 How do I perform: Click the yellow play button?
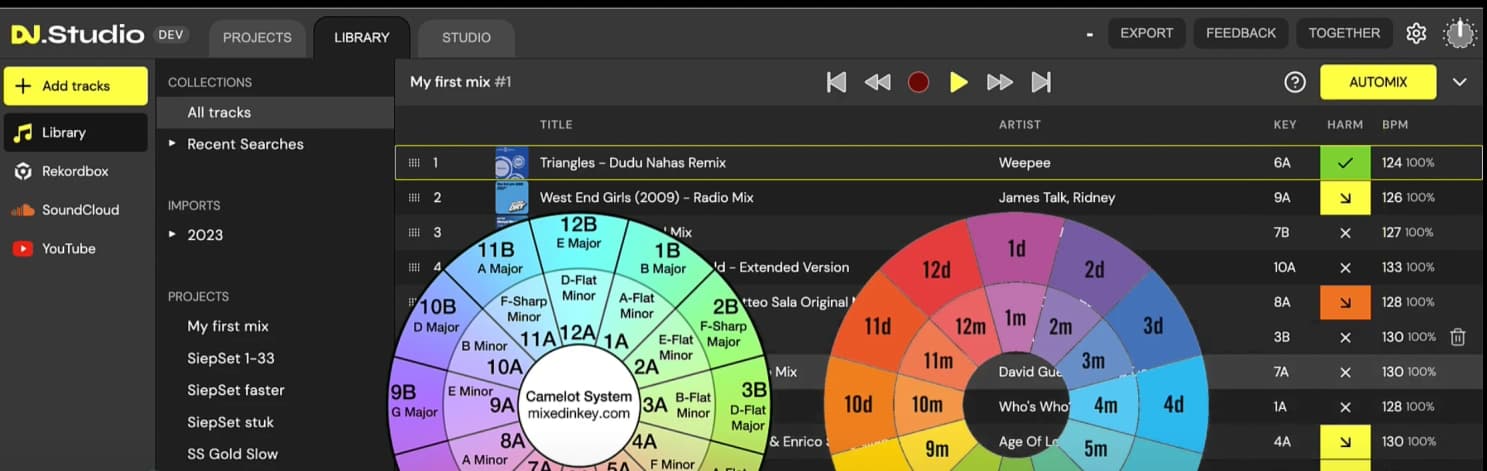(959, 82)
